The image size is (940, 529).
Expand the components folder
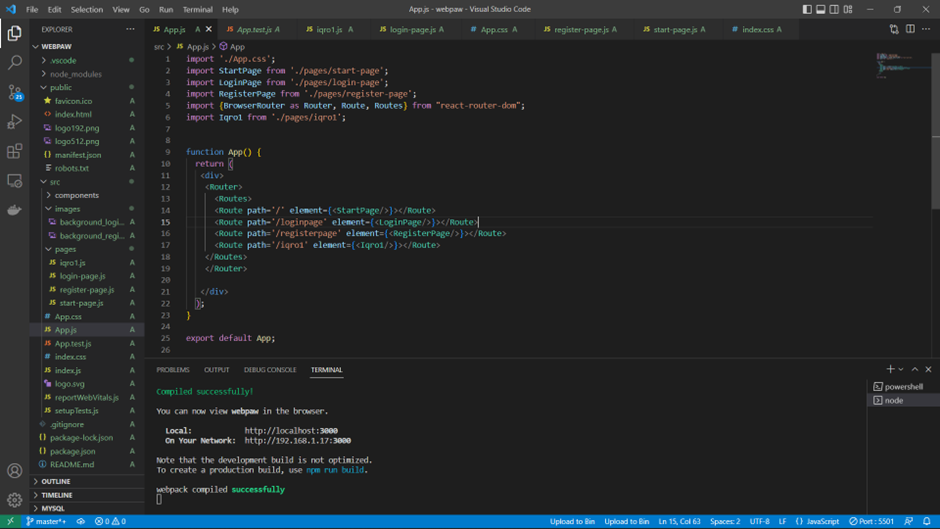point(87,196)
